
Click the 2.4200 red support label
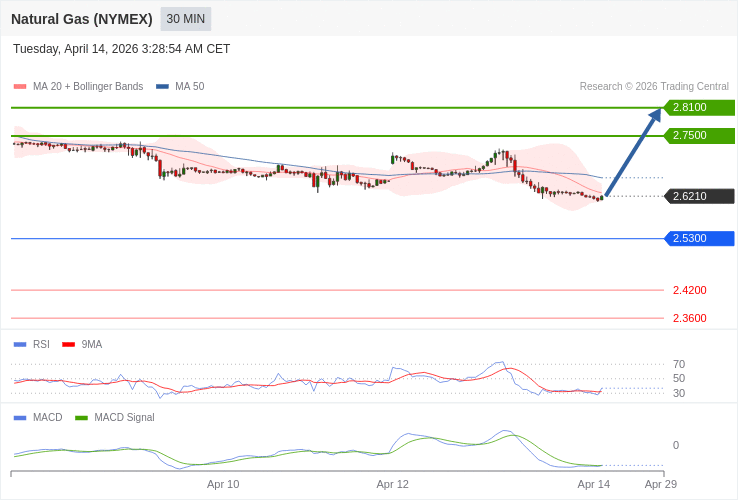coord(689,290)
